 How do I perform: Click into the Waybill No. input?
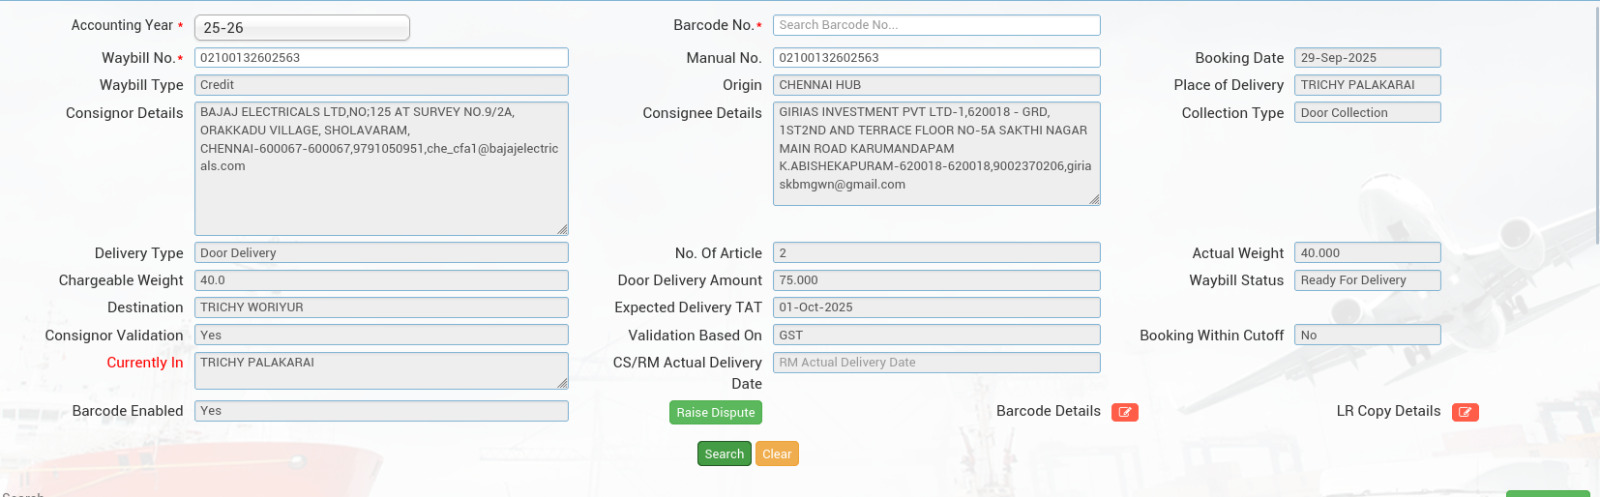click(x=381, y=58)
